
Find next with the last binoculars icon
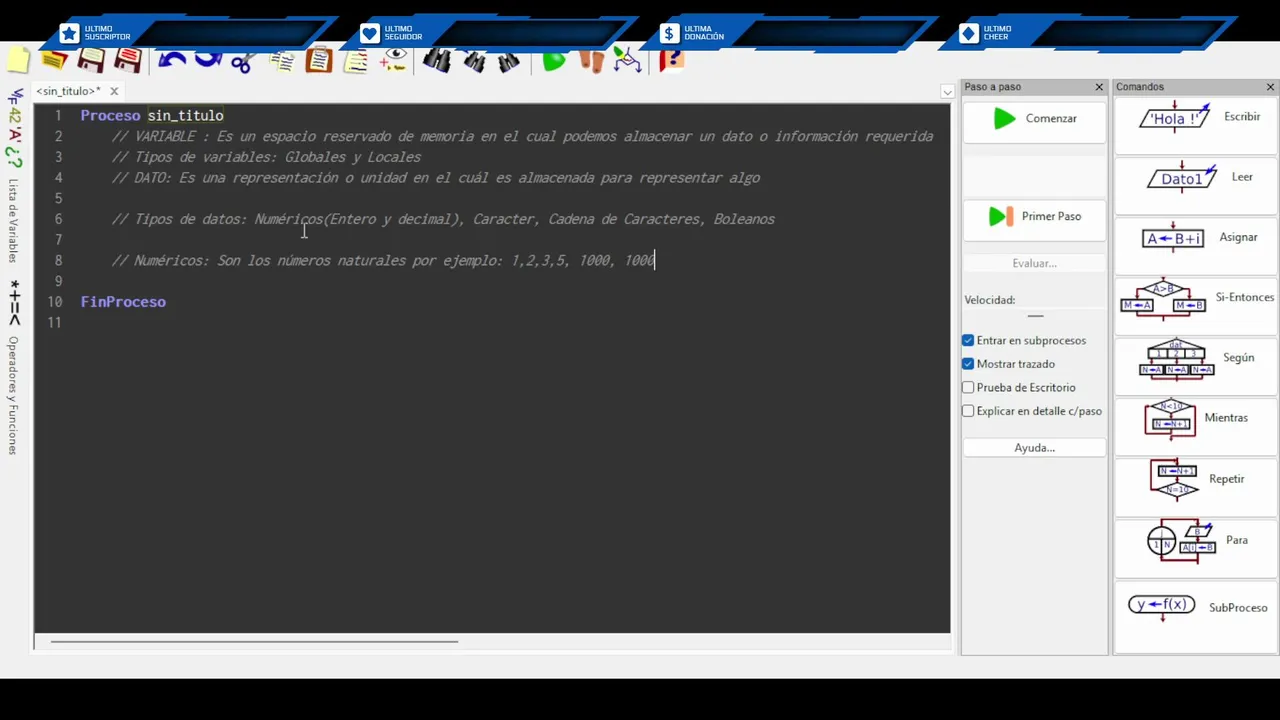(508, 61)
